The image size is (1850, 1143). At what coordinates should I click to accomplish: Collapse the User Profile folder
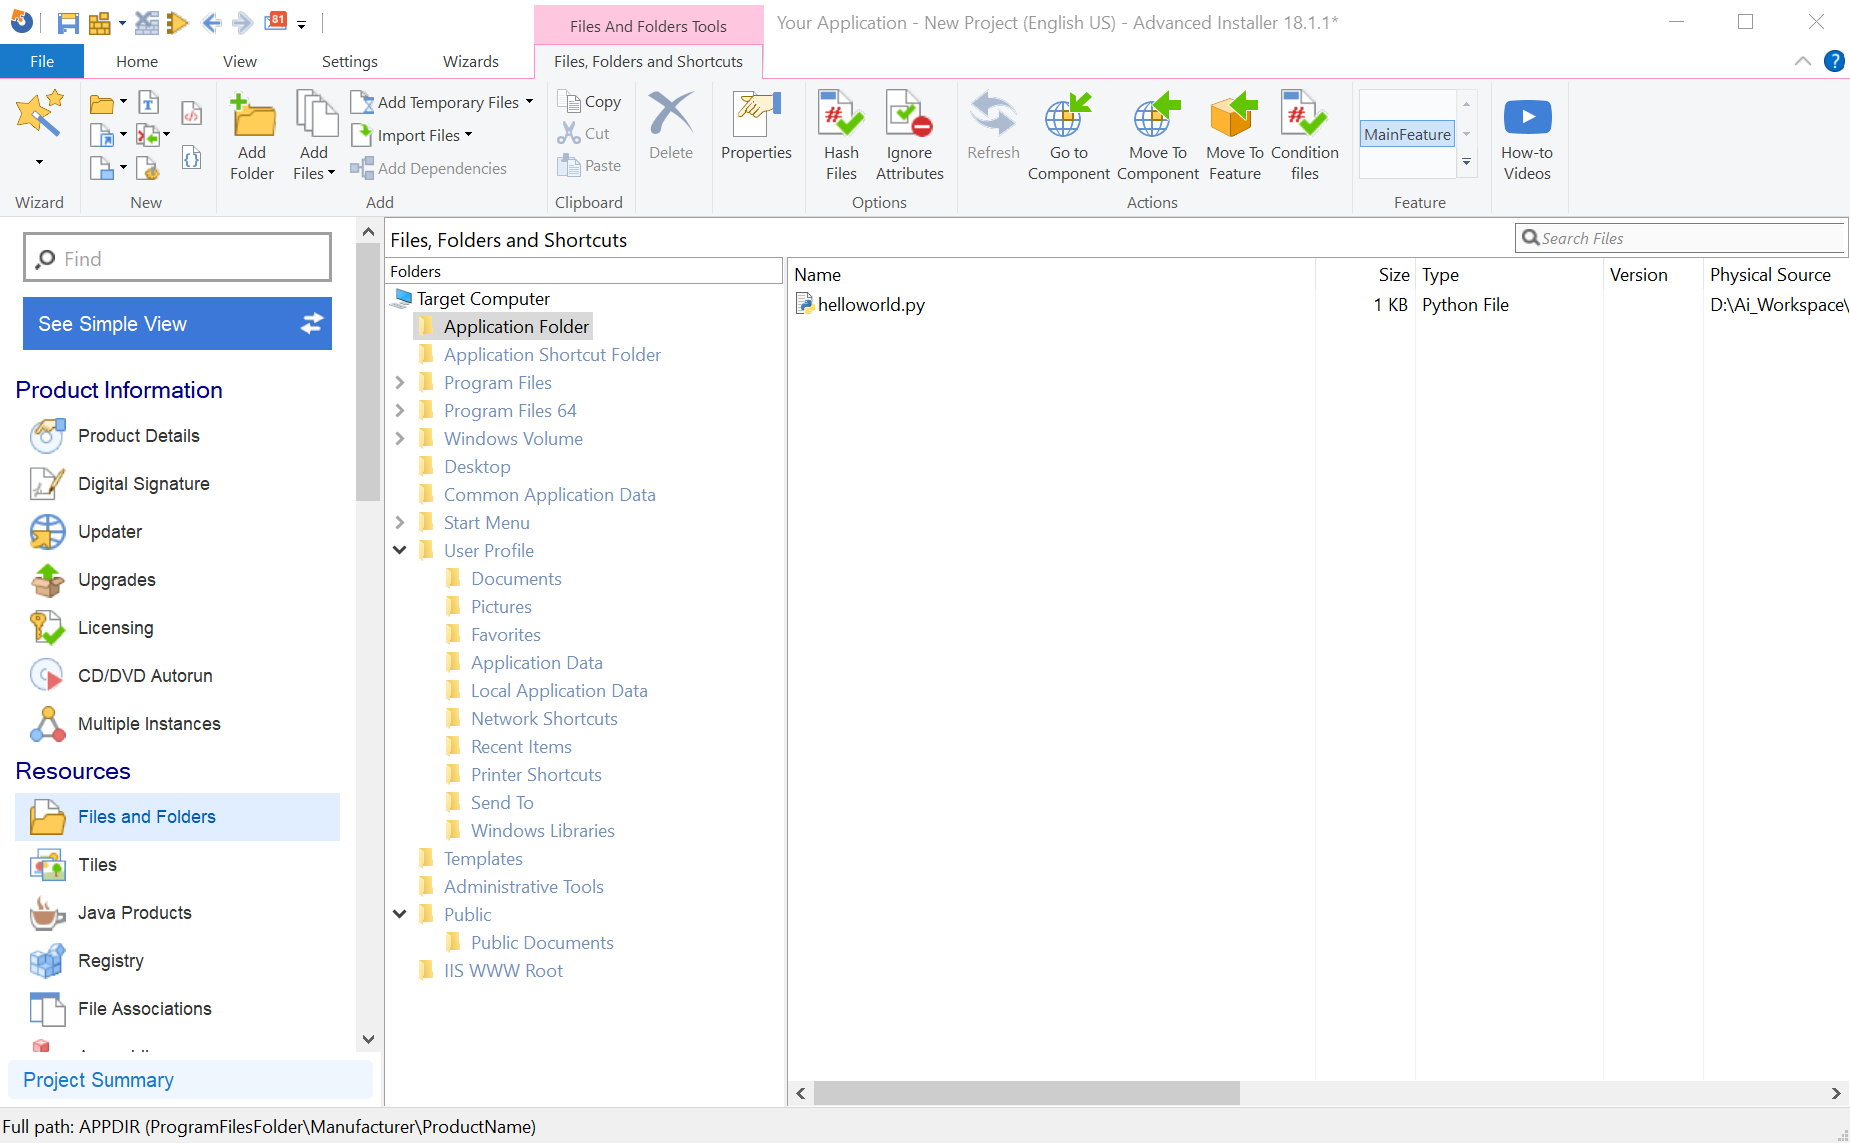pos(400,550)
